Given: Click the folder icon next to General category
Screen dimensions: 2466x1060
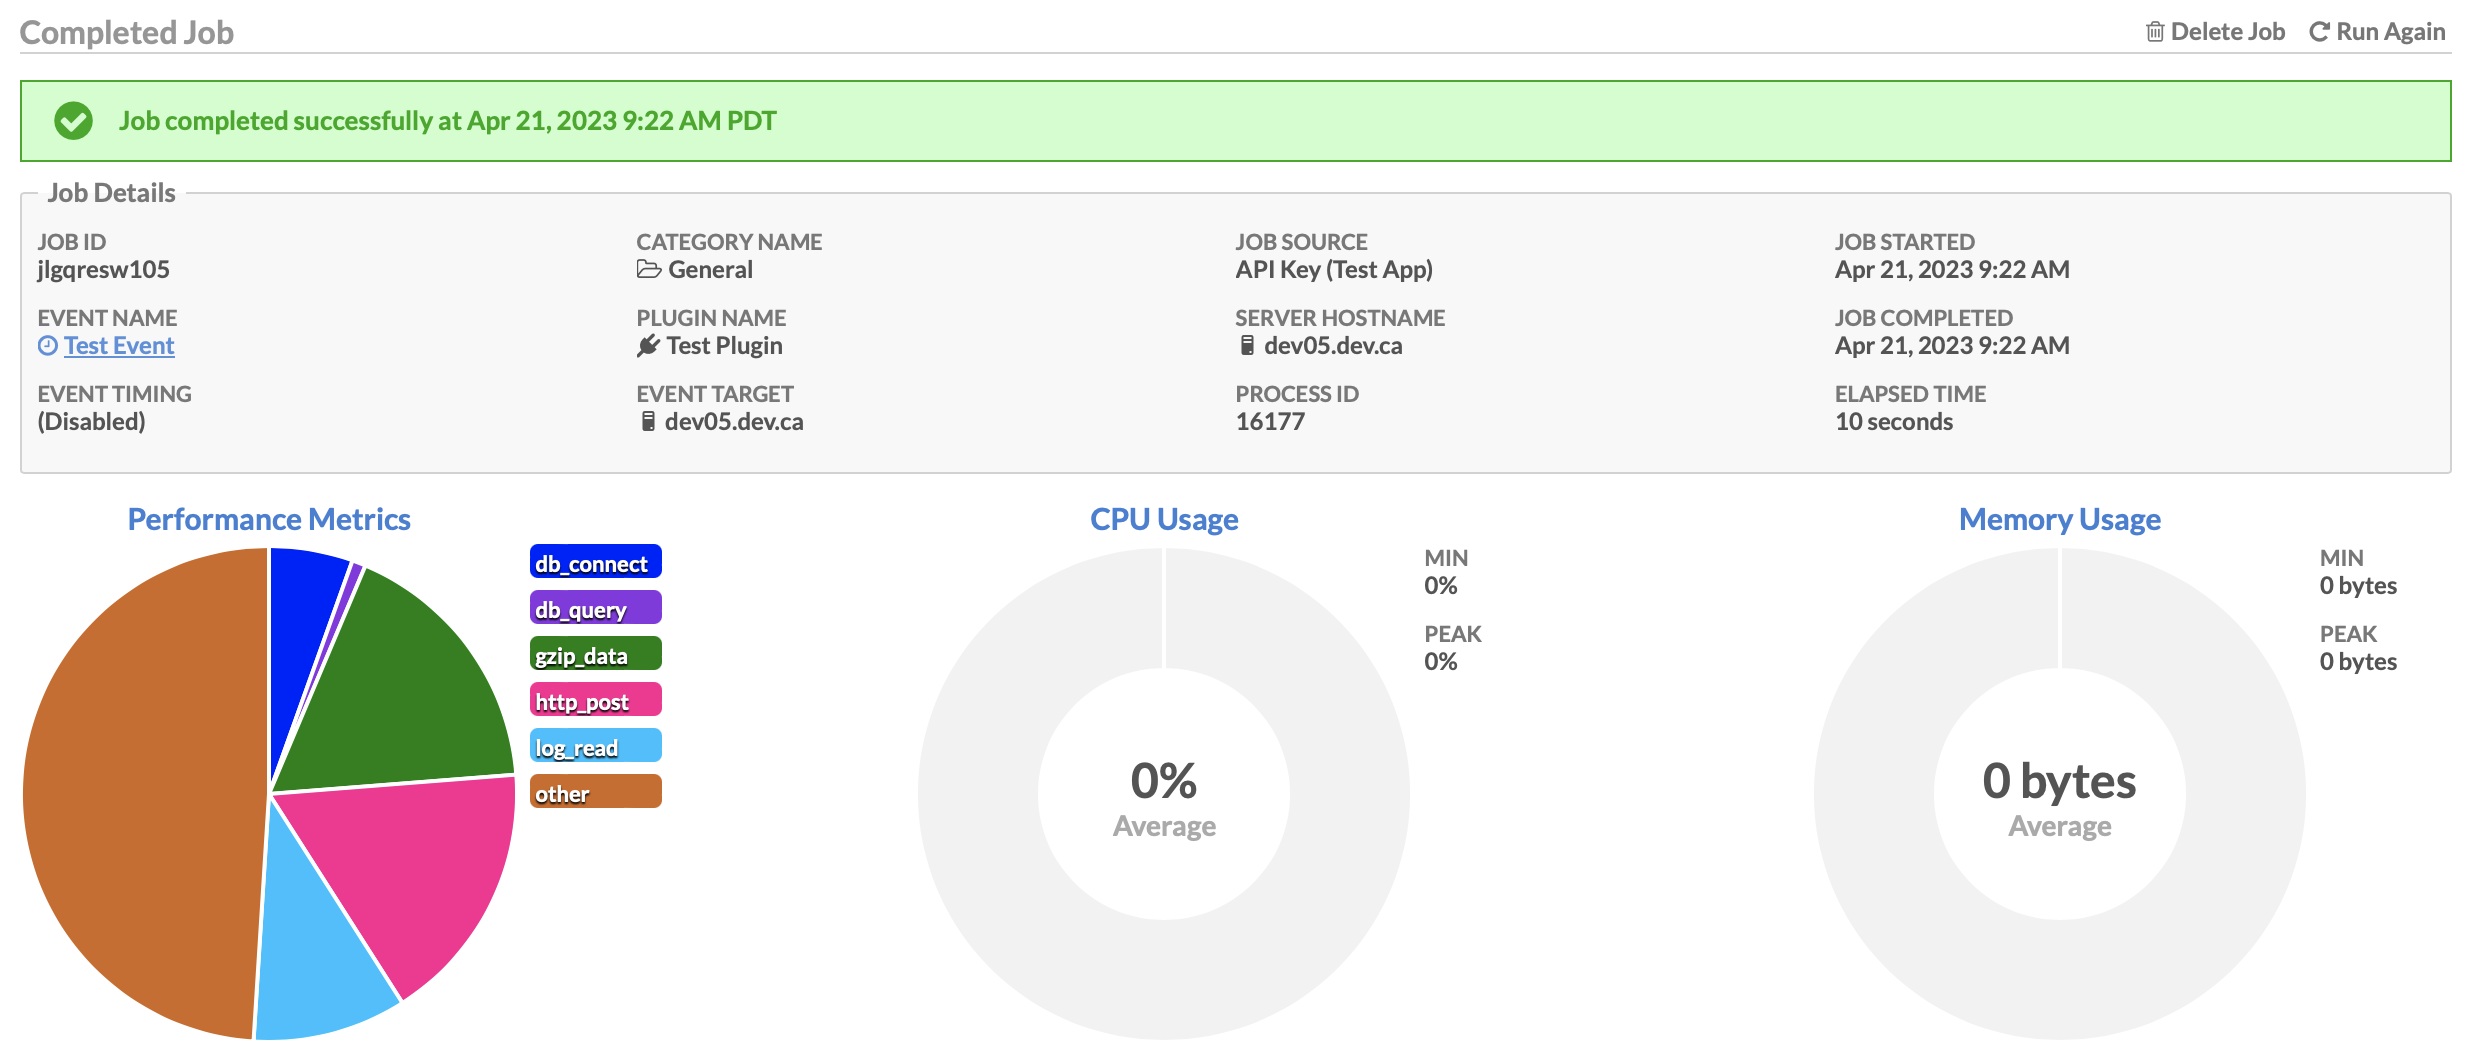Looking at the screenshot, I should (x=651, y=269).
